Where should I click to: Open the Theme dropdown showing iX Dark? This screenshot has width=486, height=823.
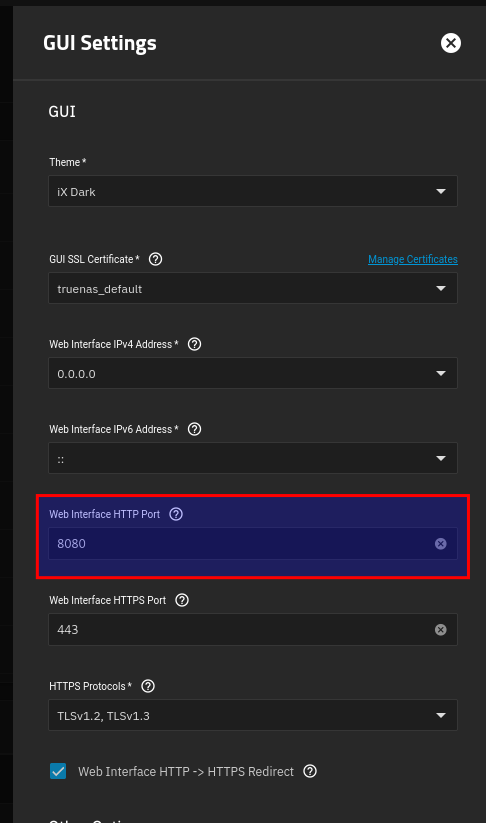coord(252,191)
